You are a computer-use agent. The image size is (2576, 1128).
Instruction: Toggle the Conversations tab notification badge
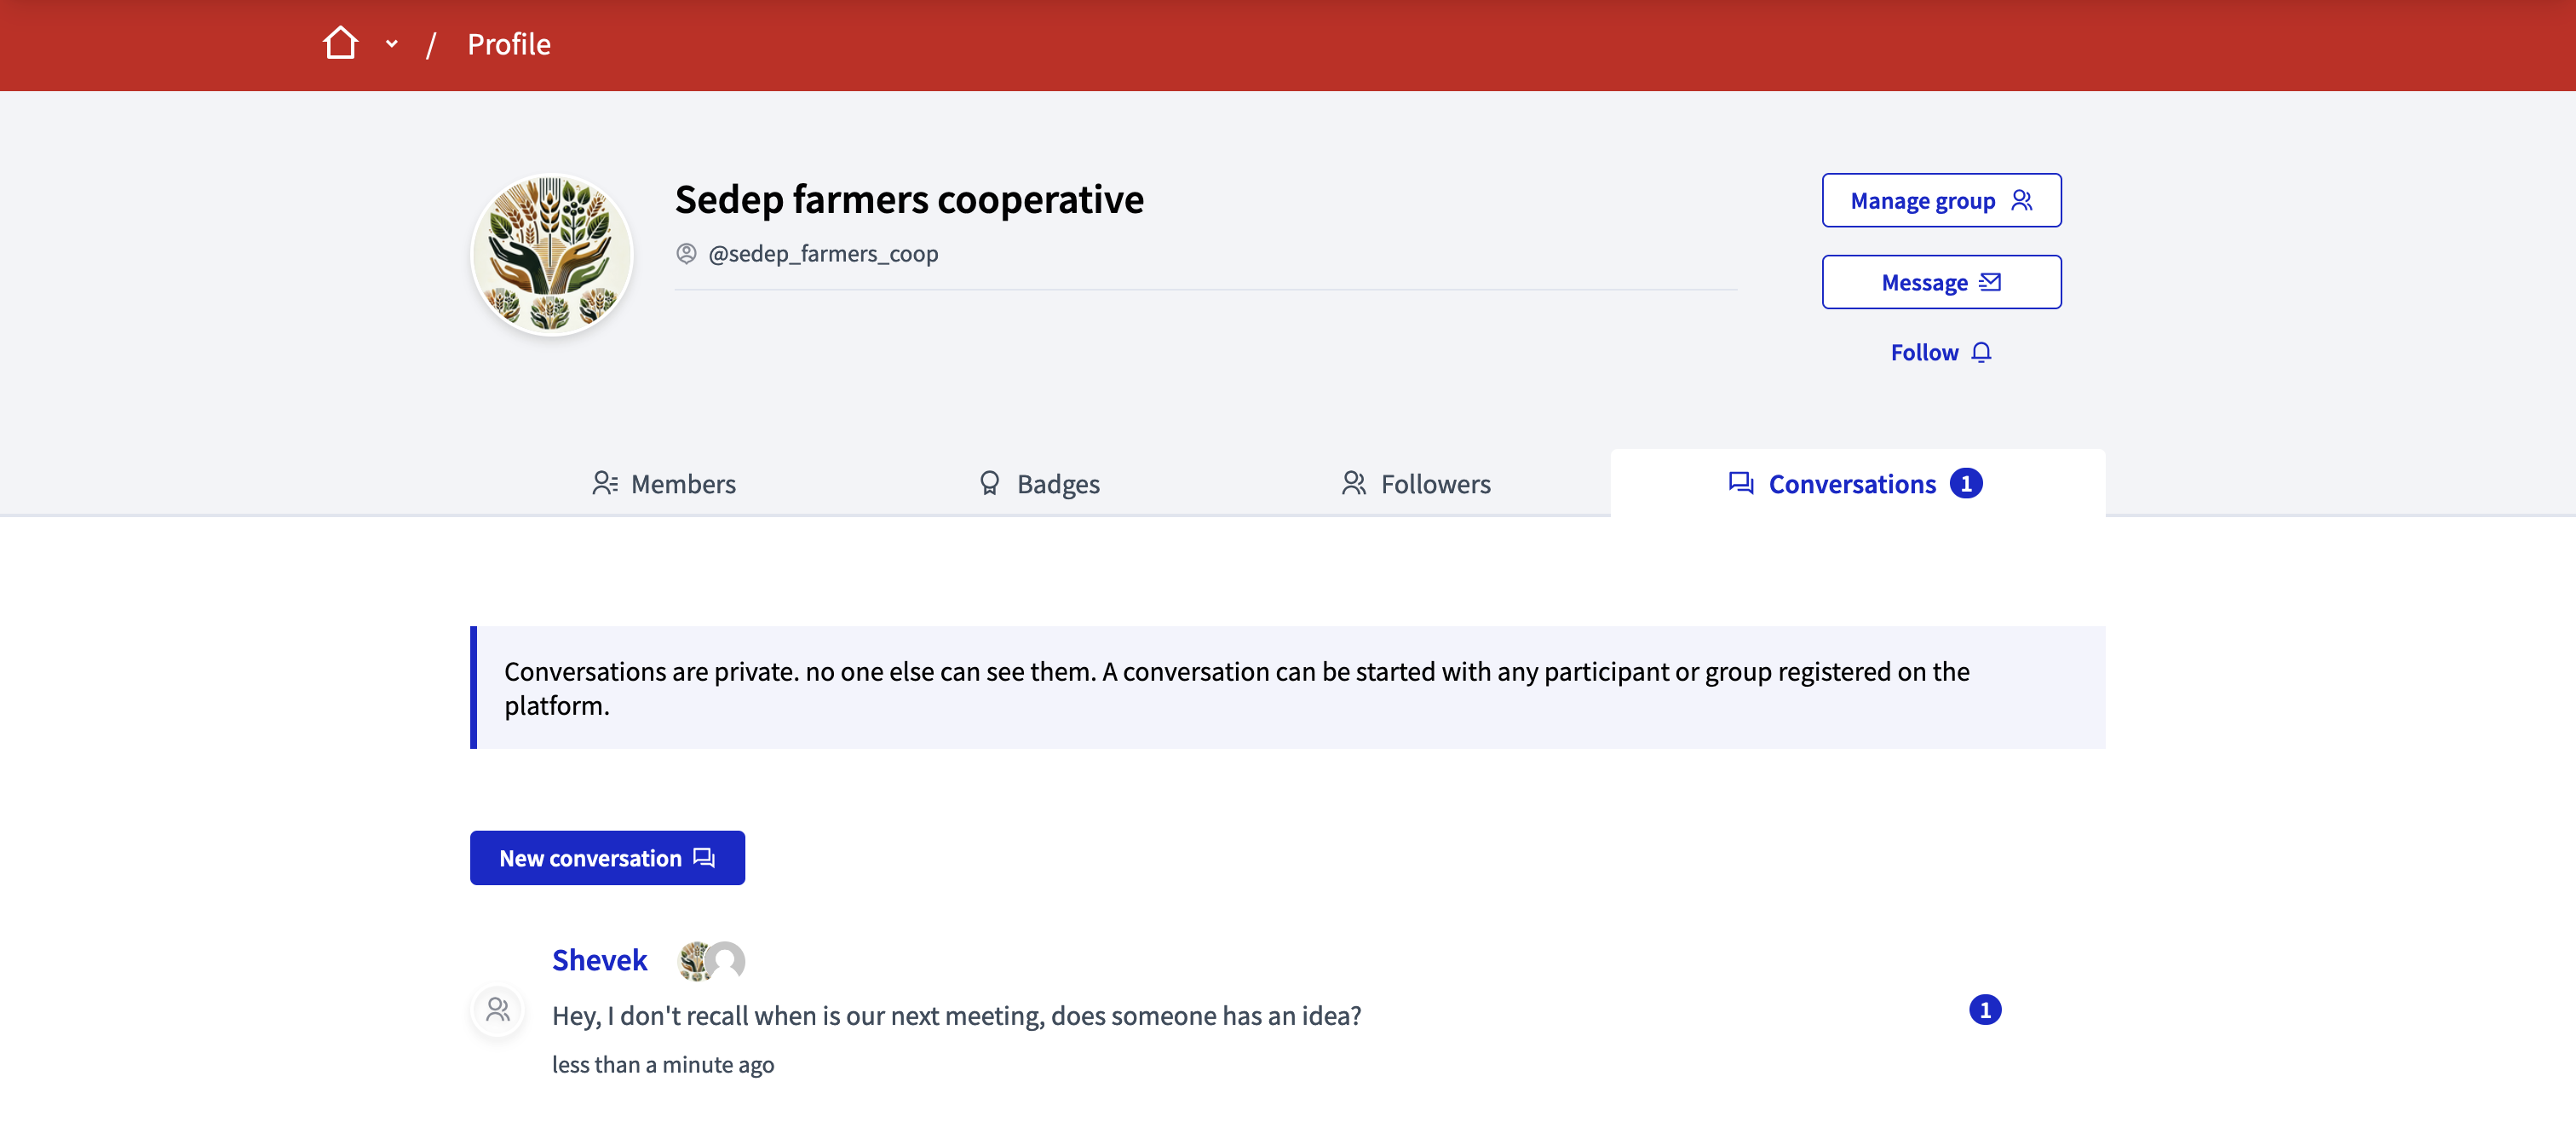(1965, 483)
